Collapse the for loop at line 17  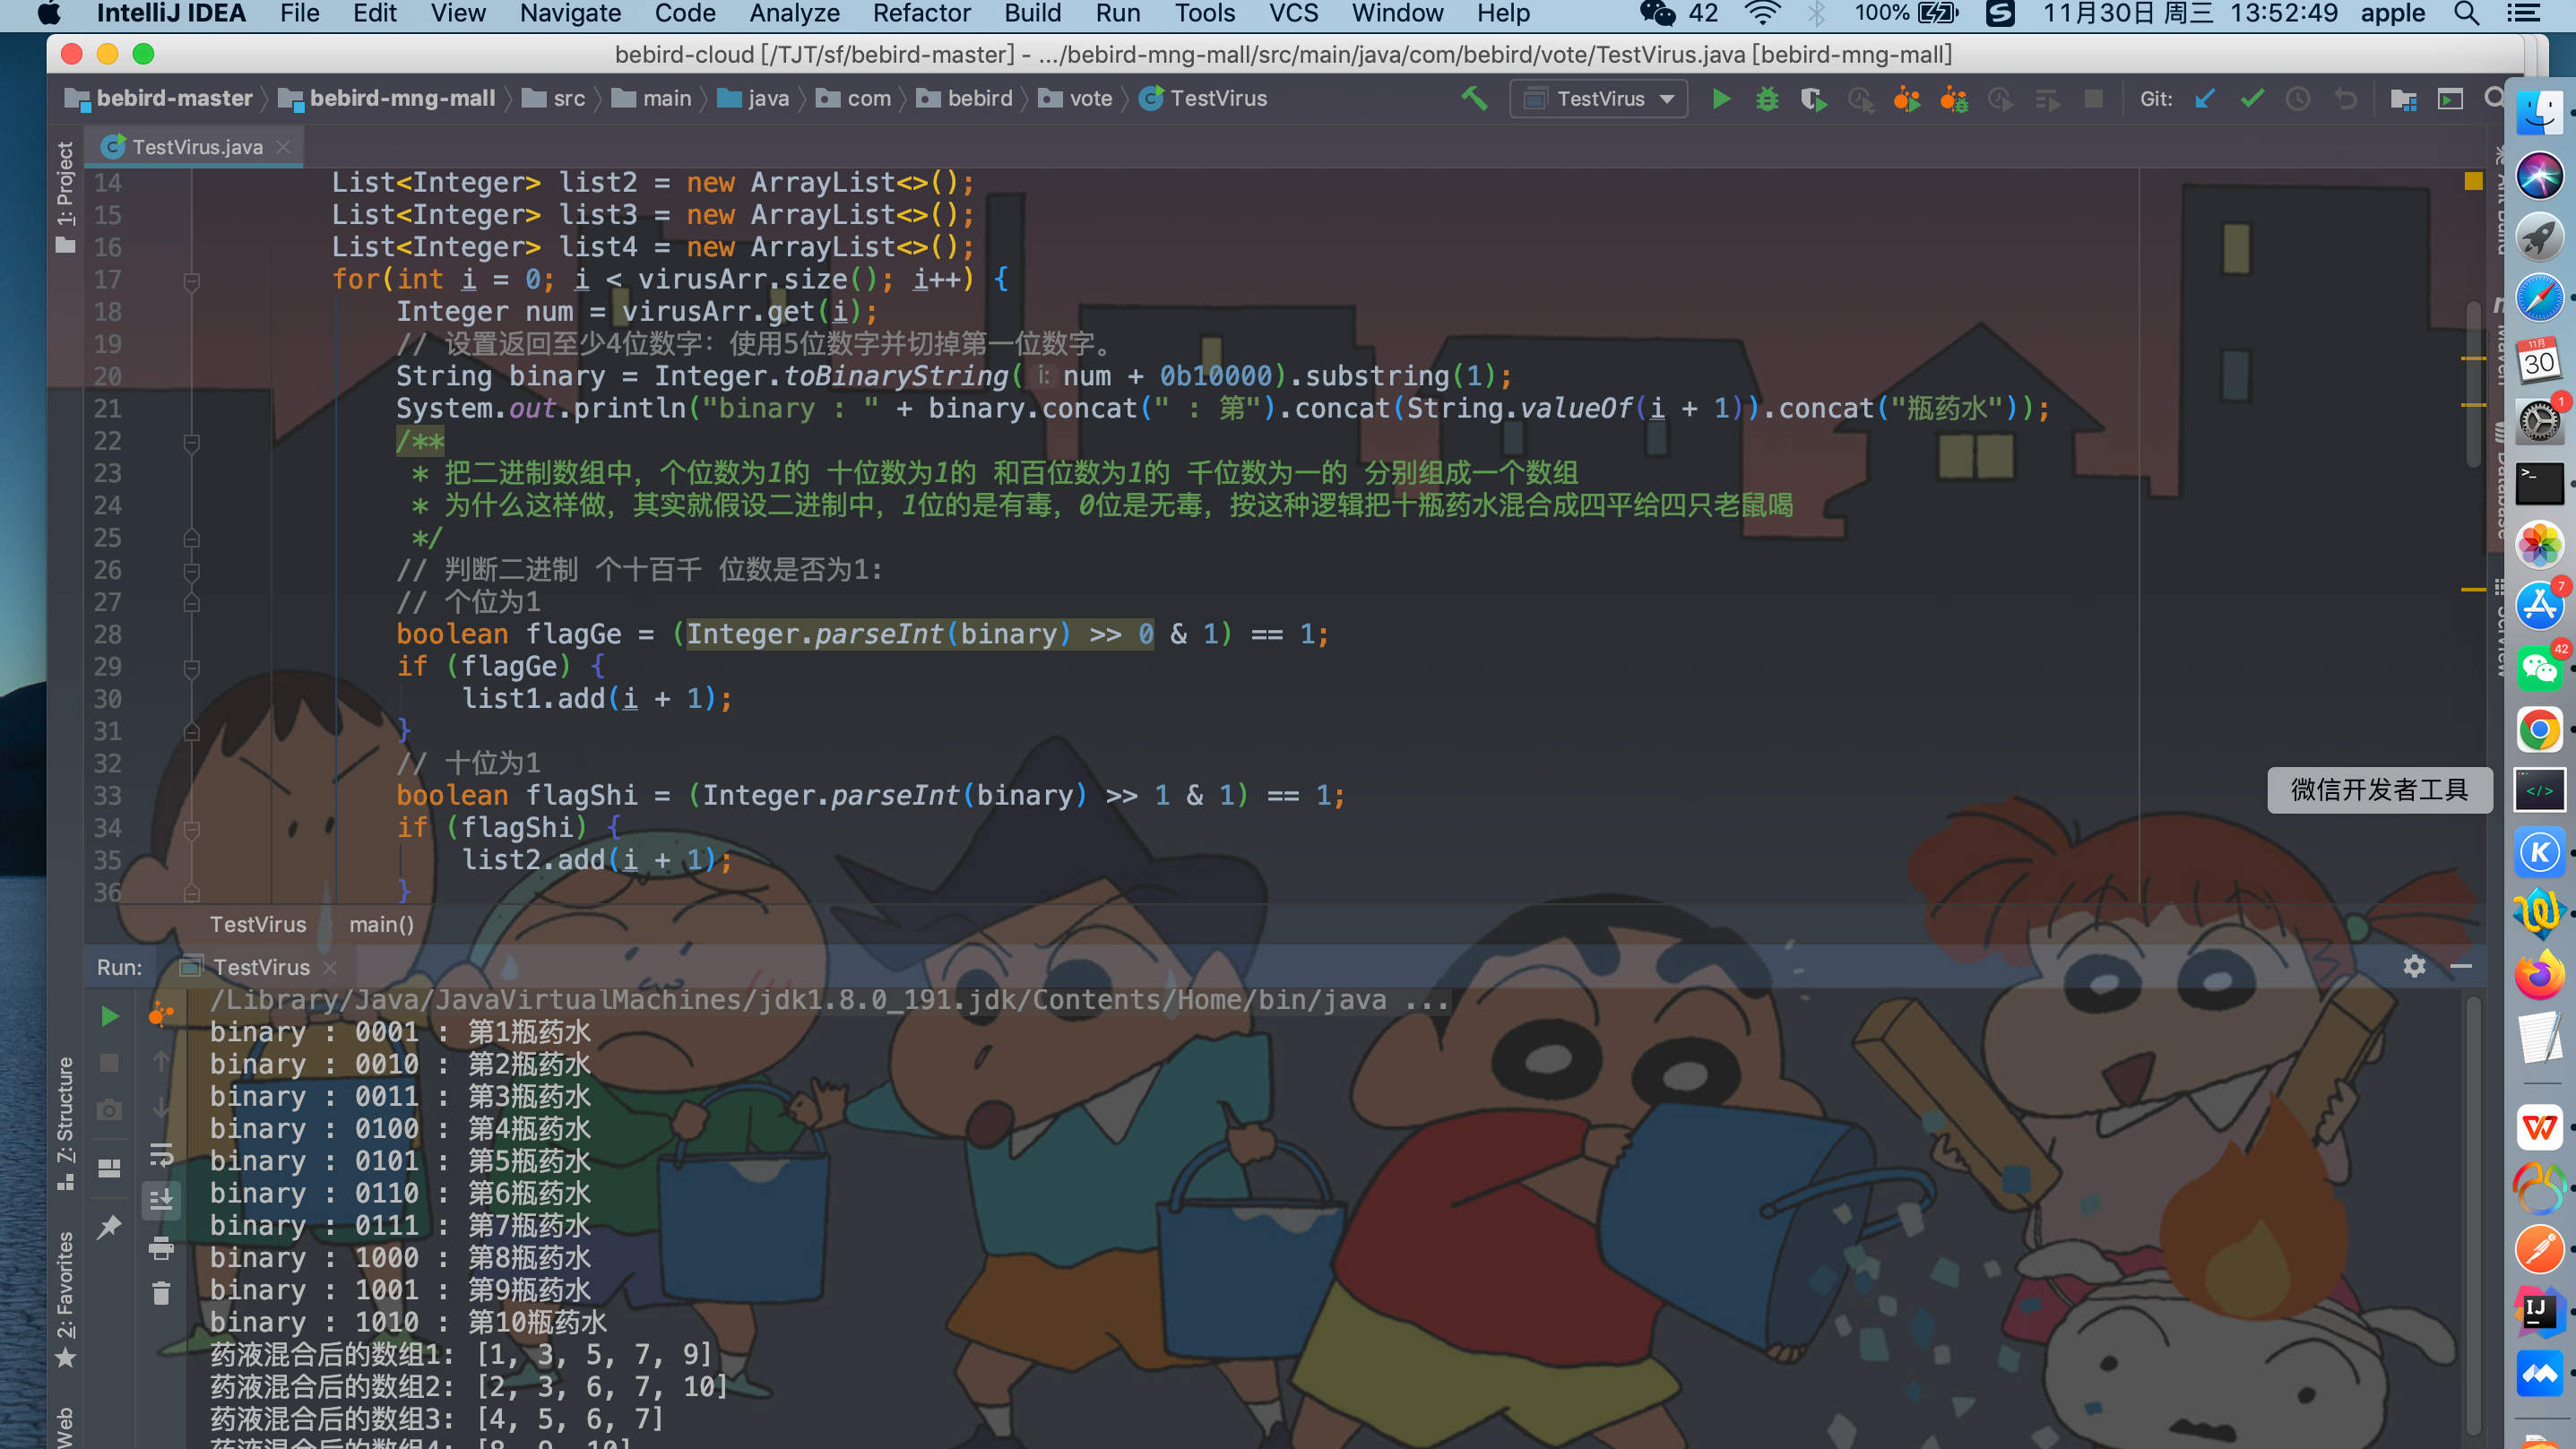click(192, 282)
